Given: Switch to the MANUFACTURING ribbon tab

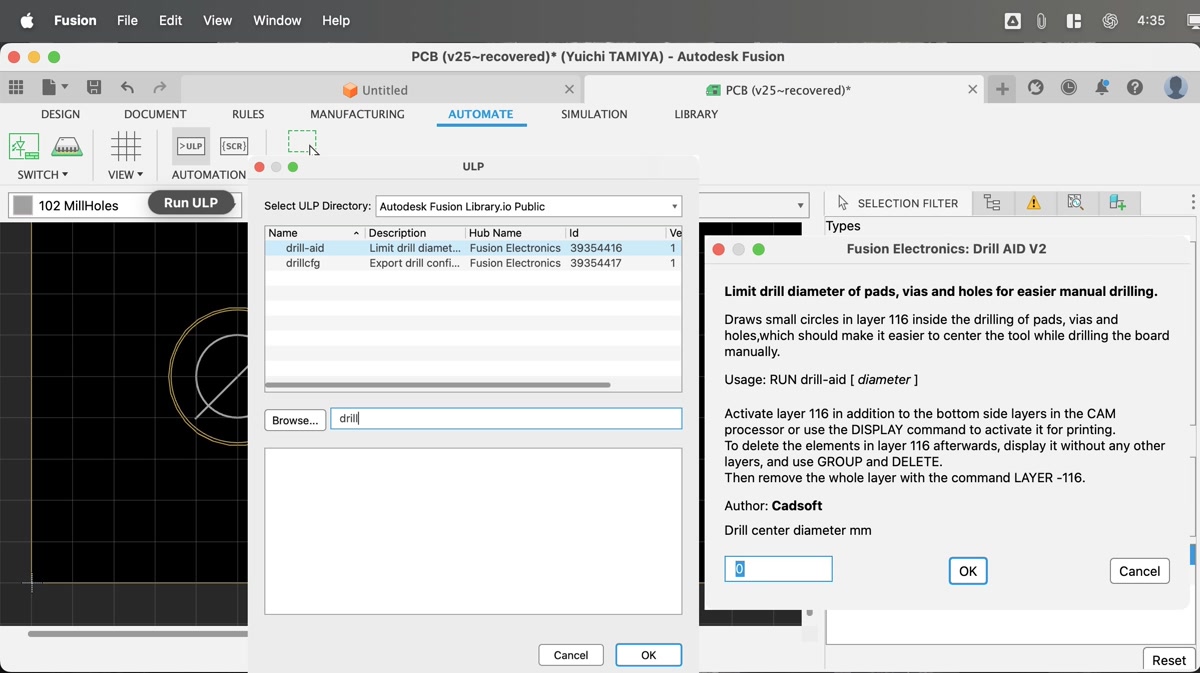Looking at the screenshot, I should 357,114.
